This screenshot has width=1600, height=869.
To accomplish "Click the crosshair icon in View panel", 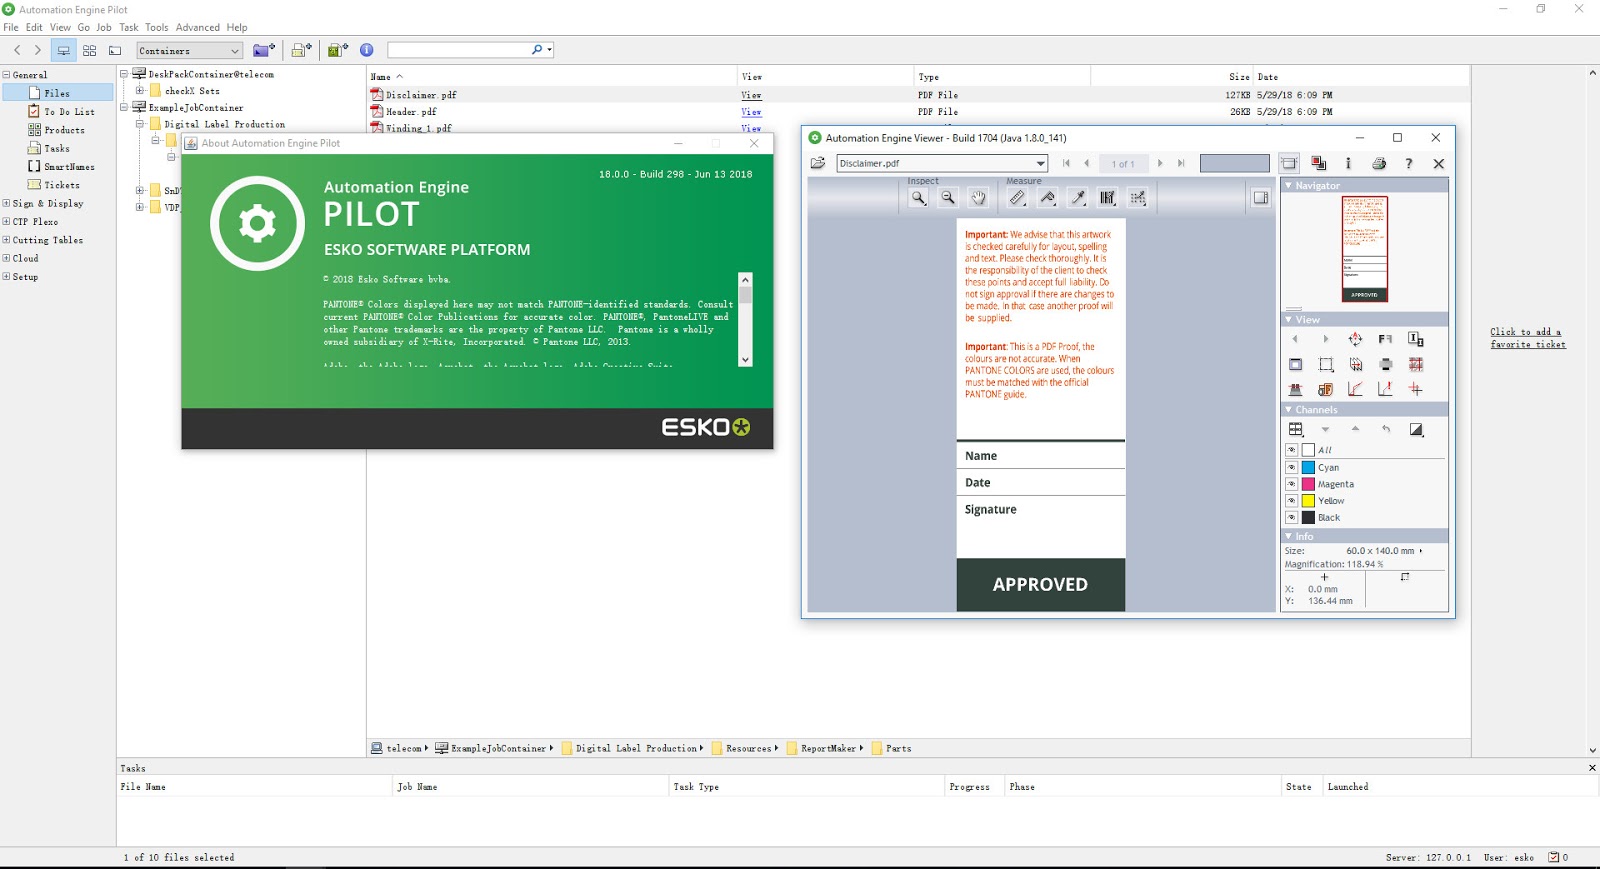I will [1415, 389].
